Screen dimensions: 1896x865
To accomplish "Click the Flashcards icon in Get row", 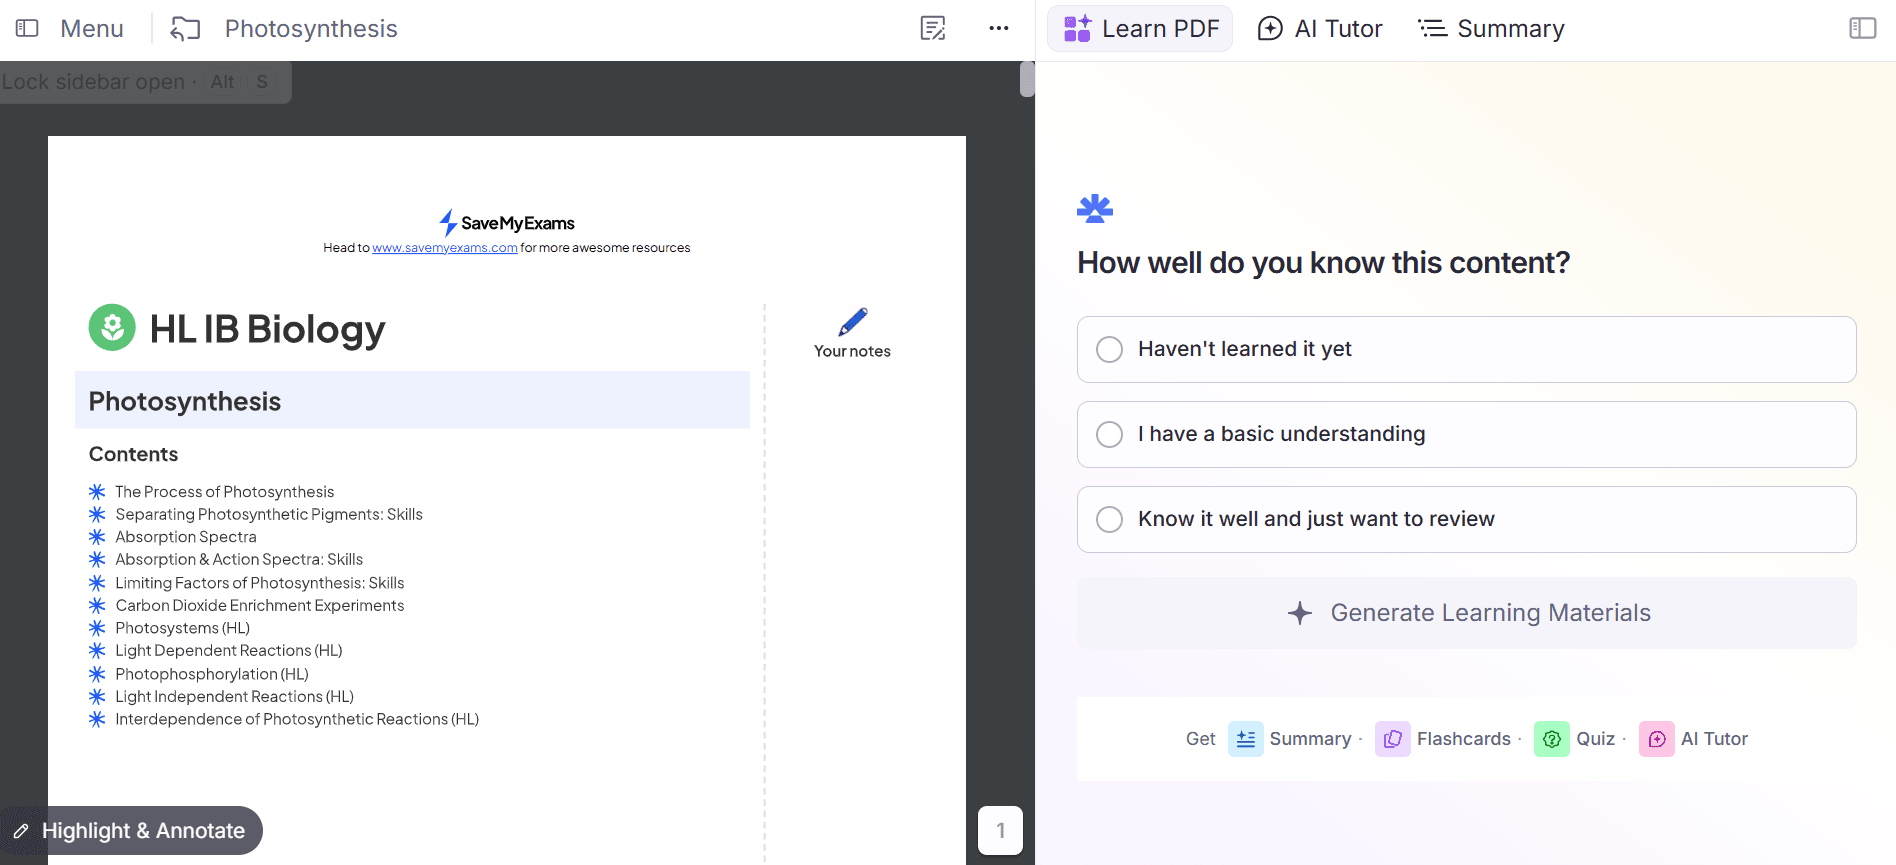I will coord(1392,739).
